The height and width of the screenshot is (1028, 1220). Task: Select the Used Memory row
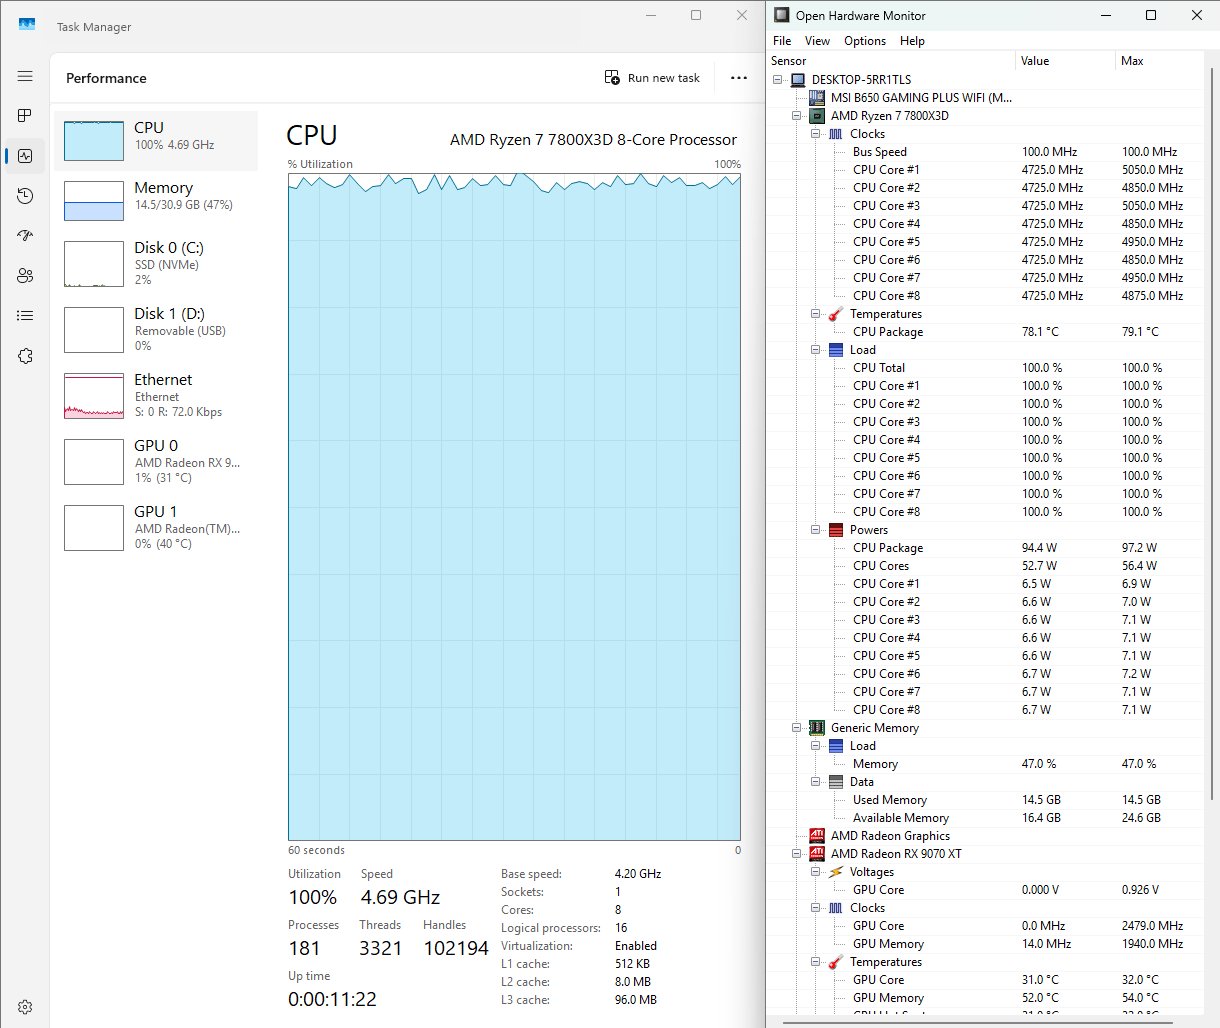tap(985, 800)
